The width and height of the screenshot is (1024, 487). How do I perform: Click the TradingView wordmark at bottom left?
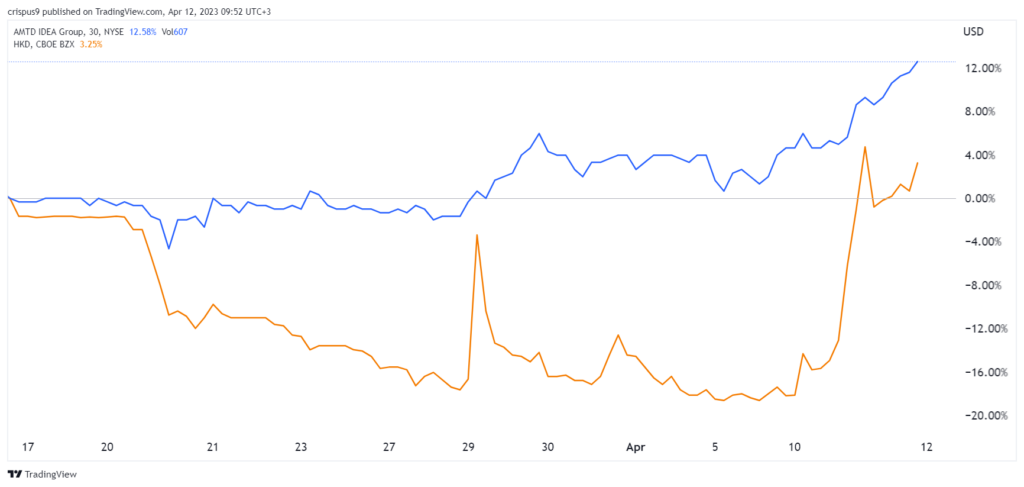tap(50, 474)
